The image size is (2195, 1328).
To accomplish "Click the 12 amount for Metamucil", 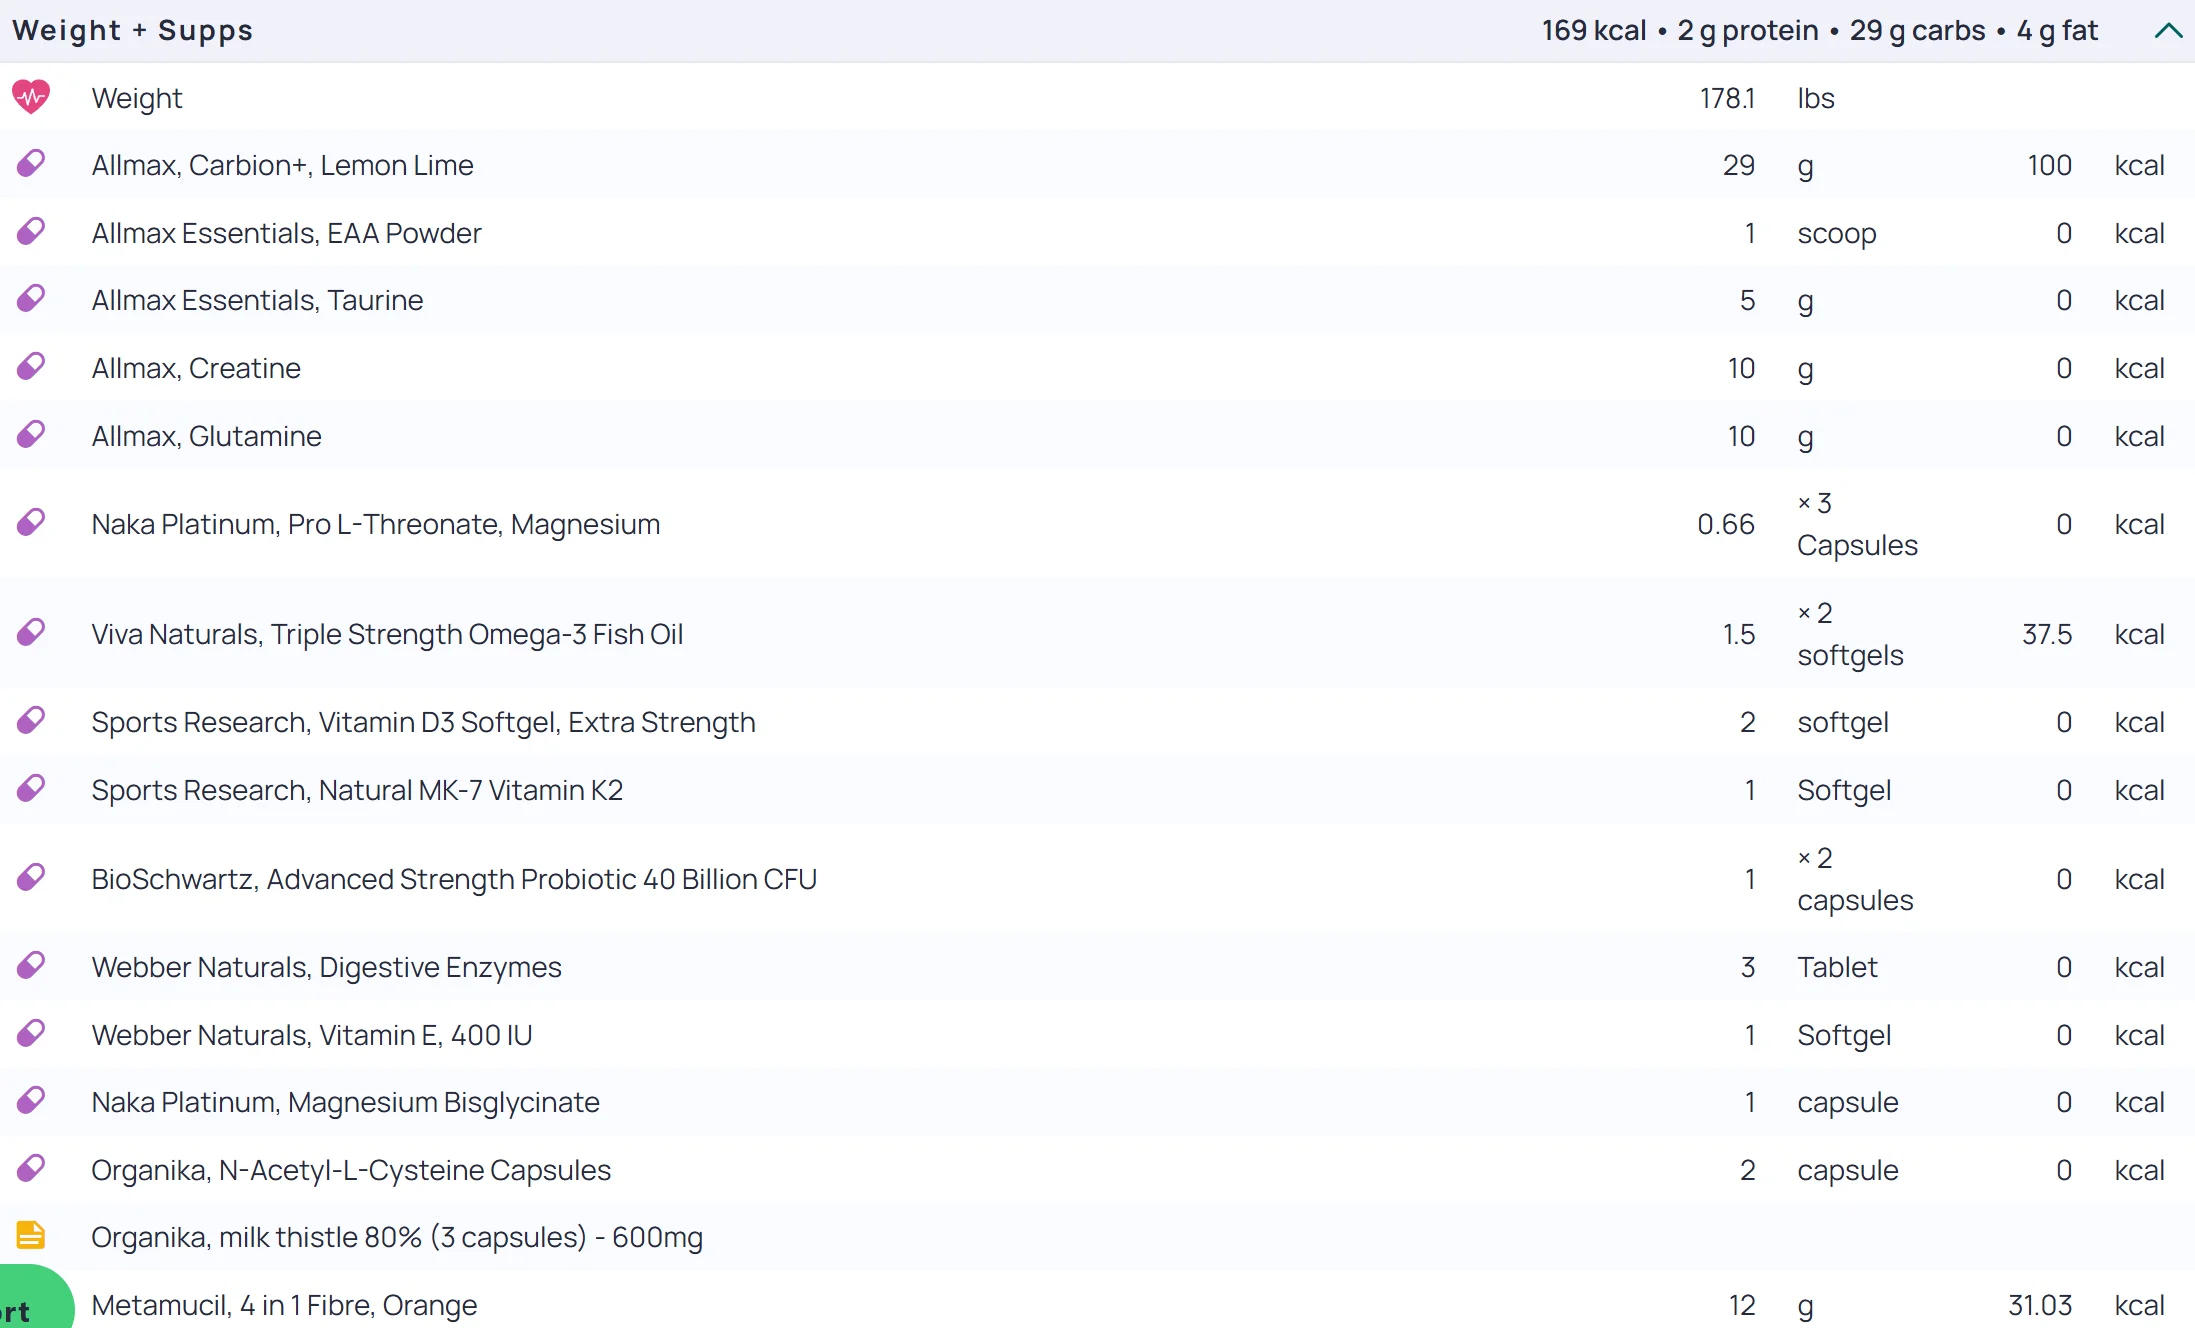I will coord(1742,1305).
